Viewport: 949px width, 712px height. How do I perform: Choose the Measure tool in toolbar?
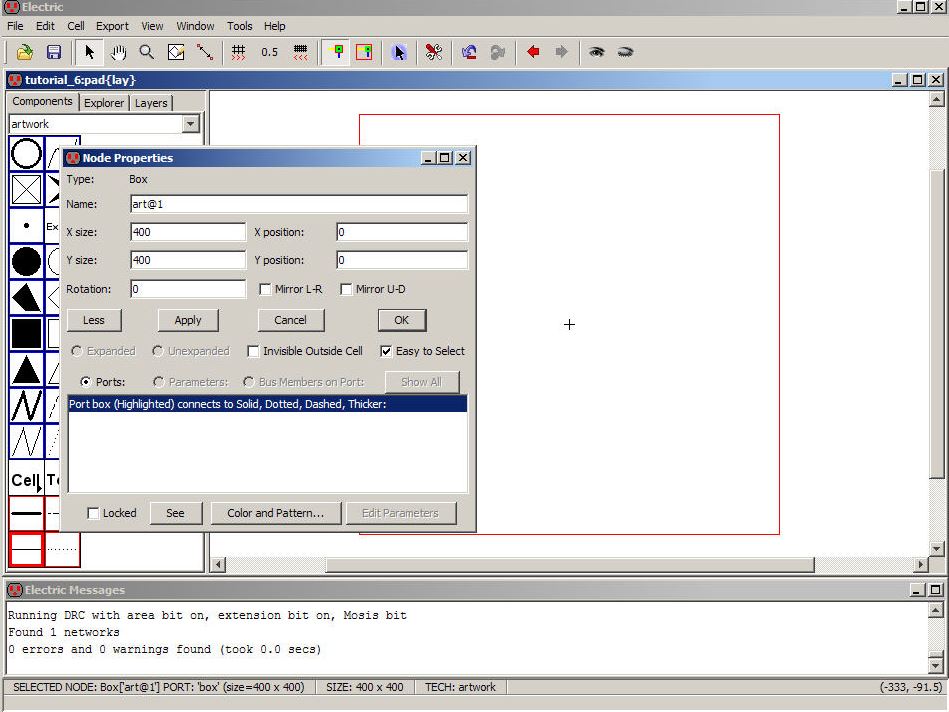(205, 52)
